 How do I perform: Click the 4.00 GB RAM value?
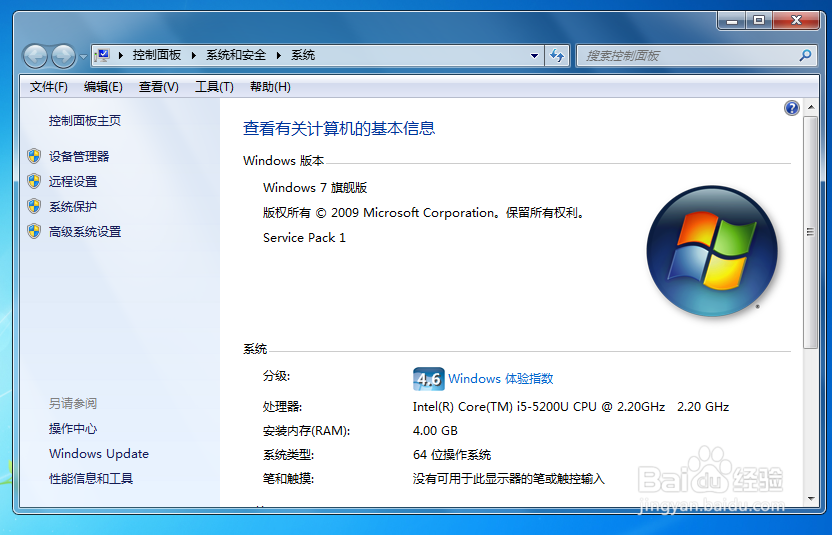[x=435, y=431]
